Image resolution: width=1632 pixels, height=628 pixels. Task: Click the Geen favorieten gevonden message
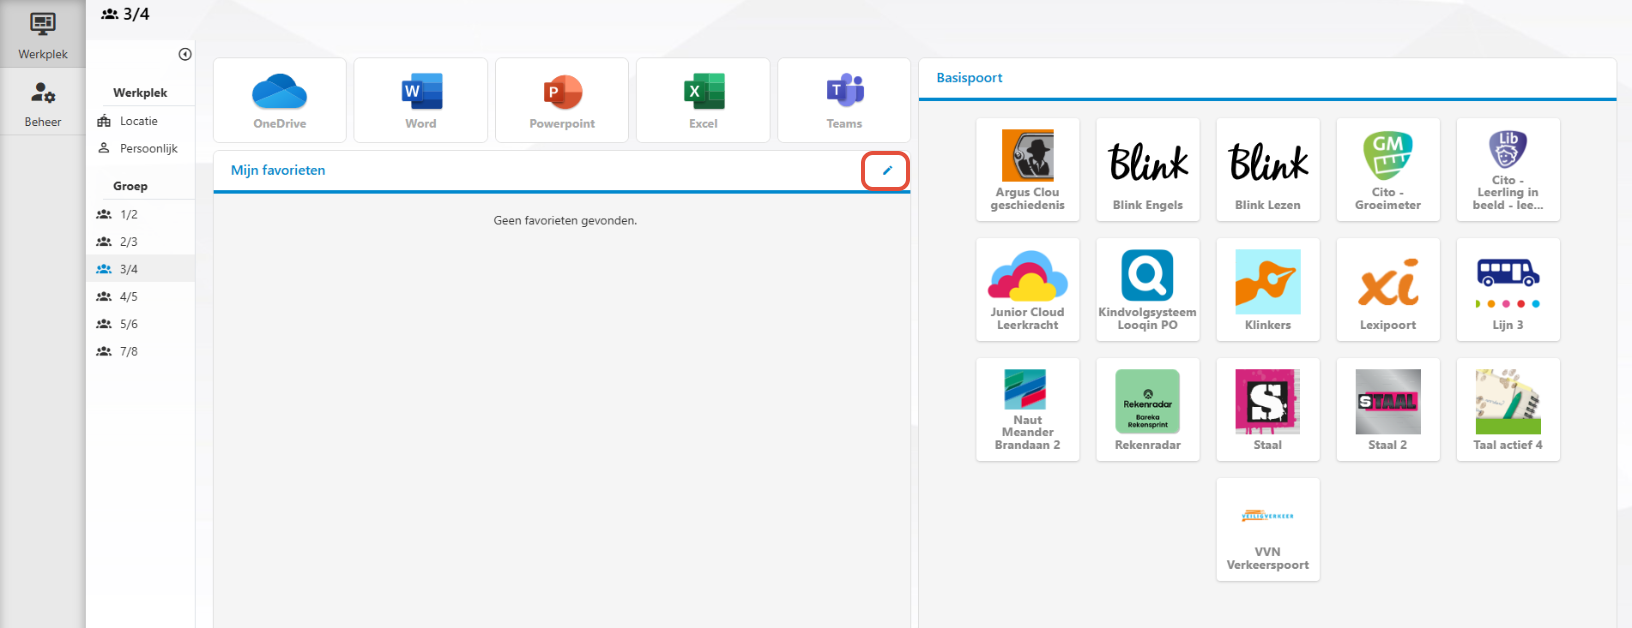click(x=565, y=221)
